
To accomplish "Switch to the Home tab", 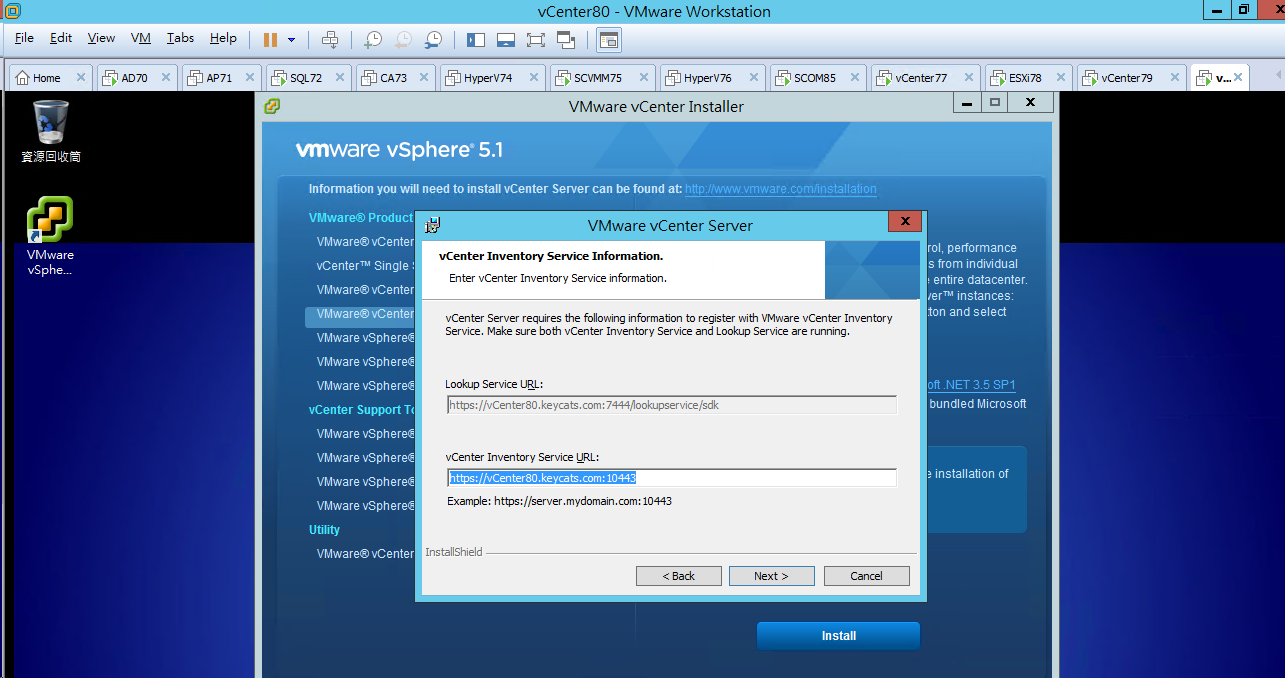I will [50, 77].
